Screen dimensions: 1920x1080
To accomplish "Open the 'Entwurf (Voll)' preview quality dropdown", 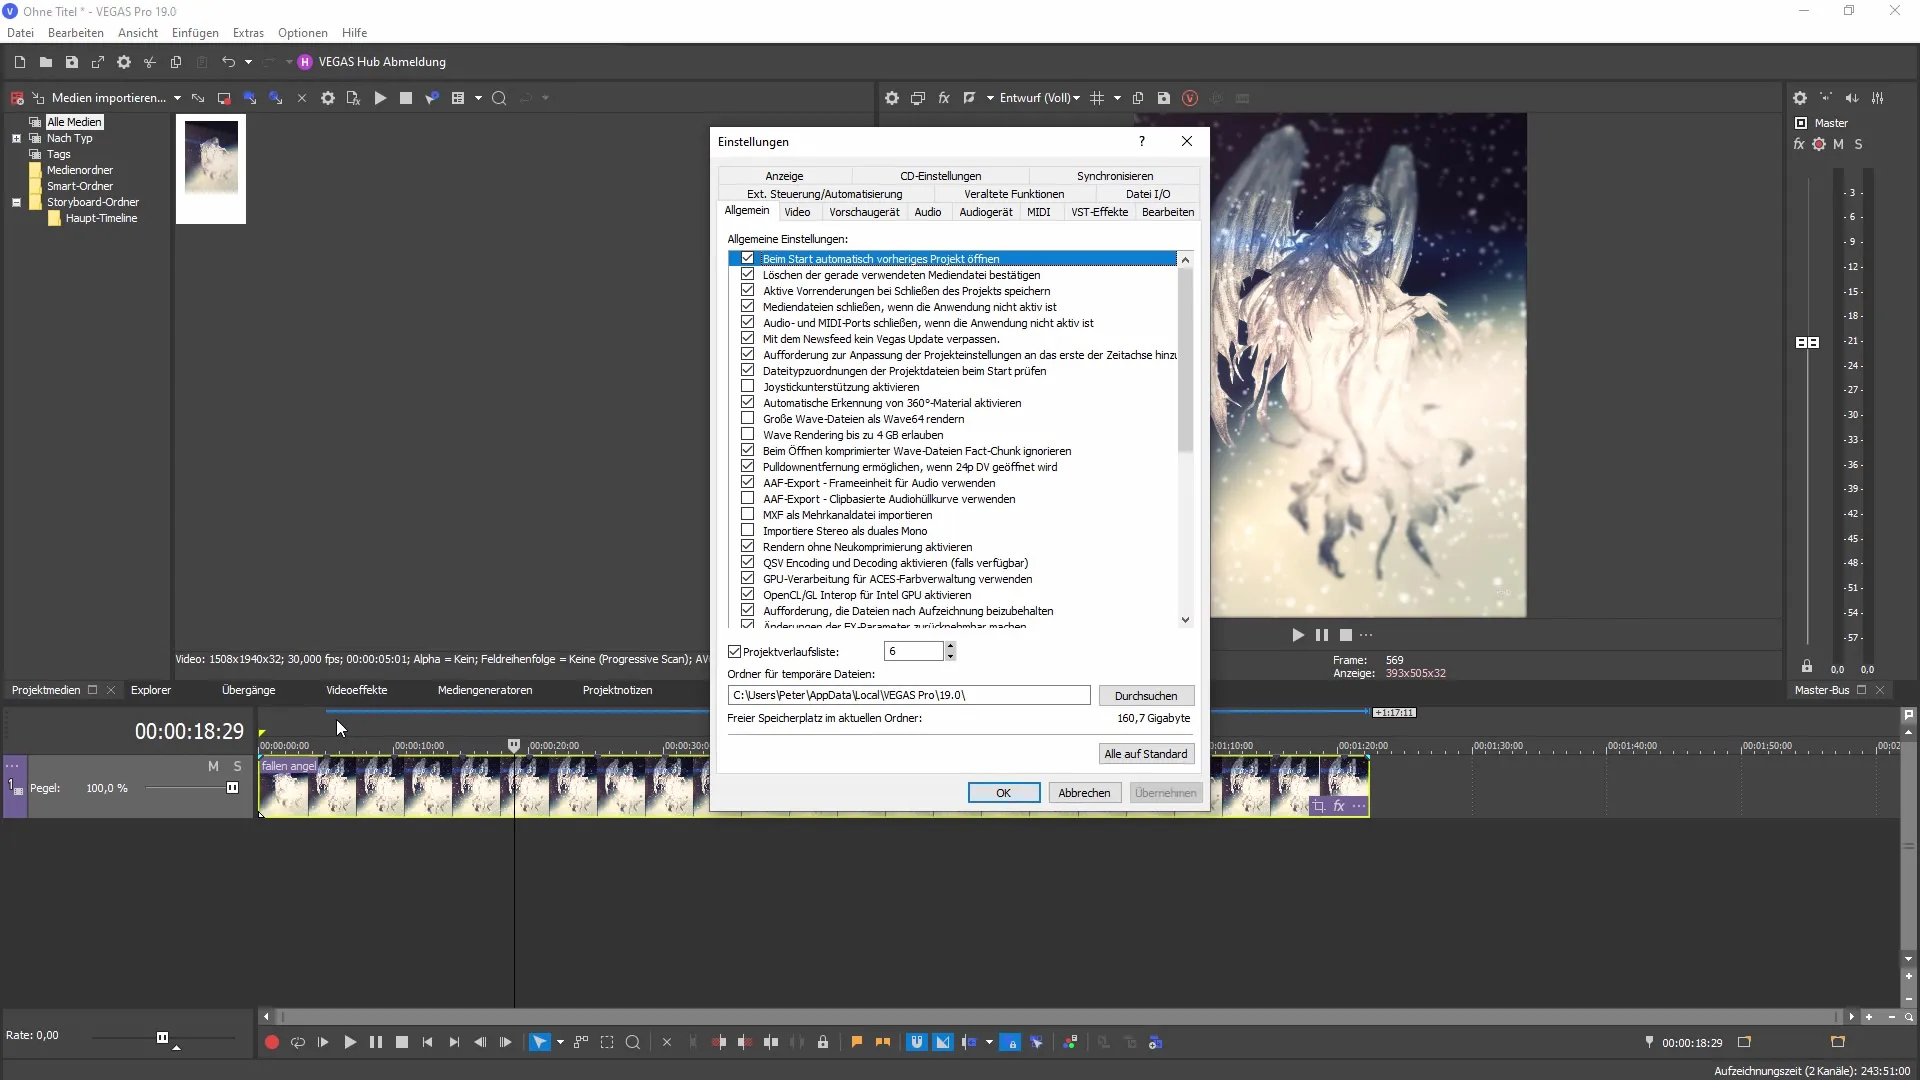I will [1039, 98].
